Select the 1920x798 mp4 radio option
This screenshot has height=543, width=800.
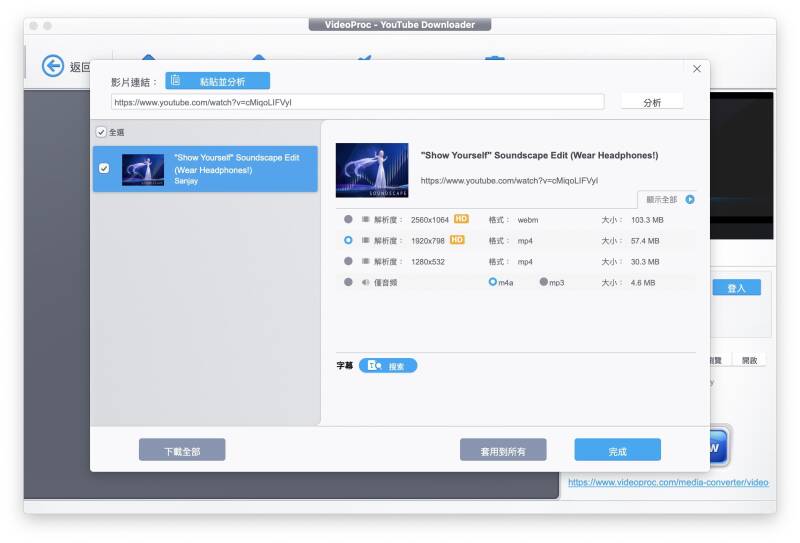(348, 240)
